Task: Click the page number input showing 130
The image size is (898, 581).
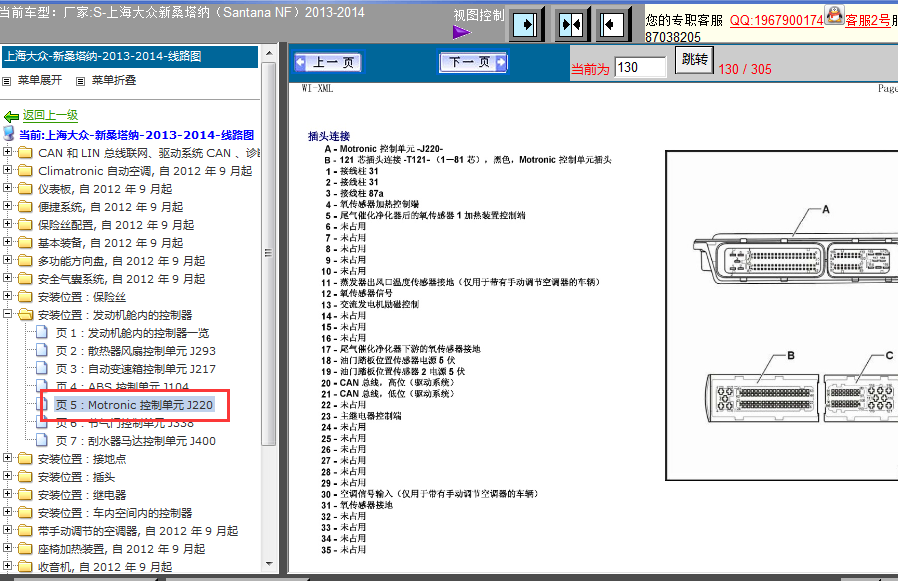Action: tap(640, 68)
